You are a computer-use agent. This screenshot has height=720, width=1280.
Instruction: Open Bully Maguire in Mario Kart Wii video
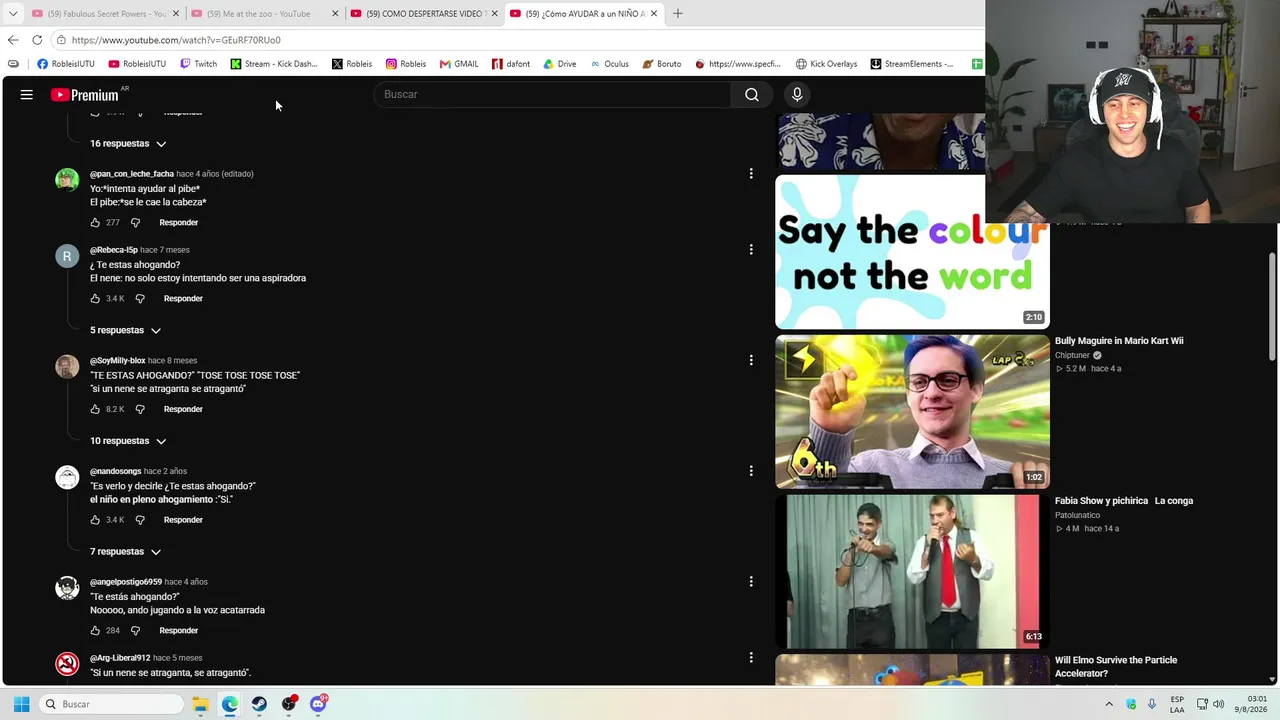click(x=1119, y=341)
